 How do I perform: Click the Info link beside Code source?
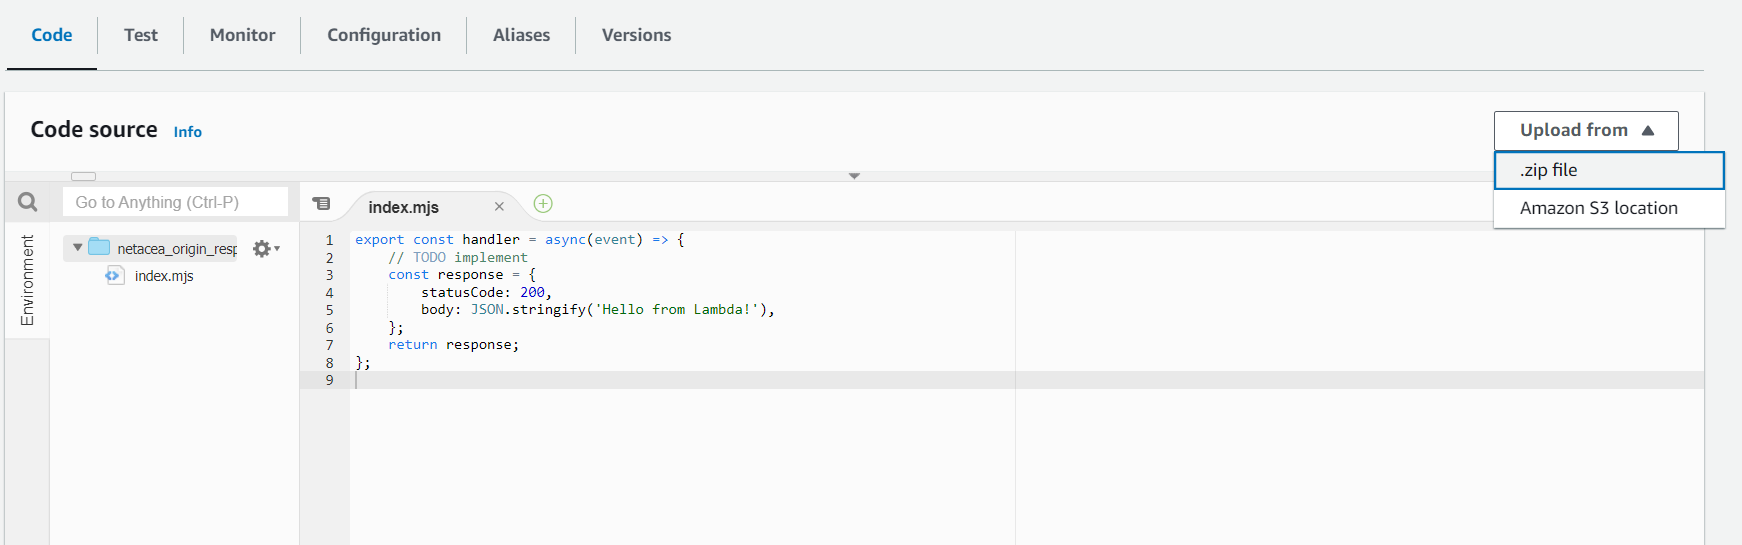click(187, 132)
